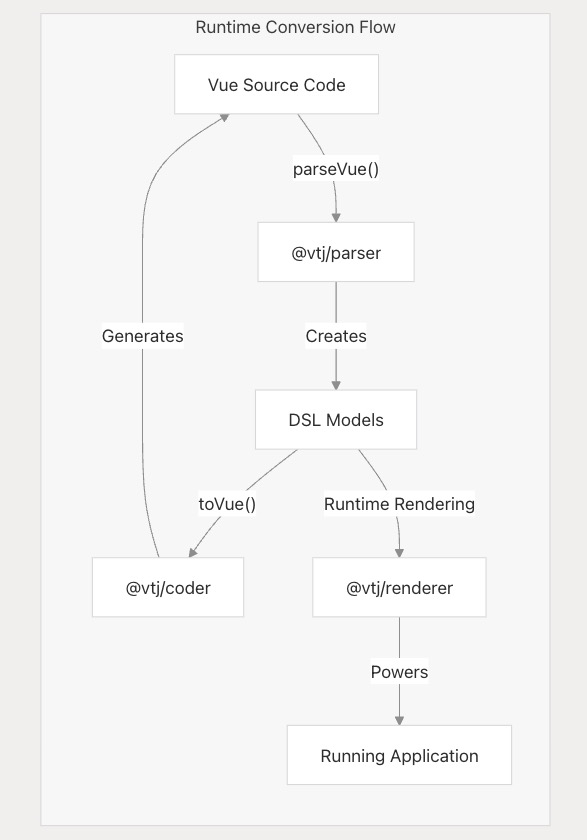The height and width of the screenshot is (840, 587).
Task: Select the Generates edge label
Action: coord(142,336)
